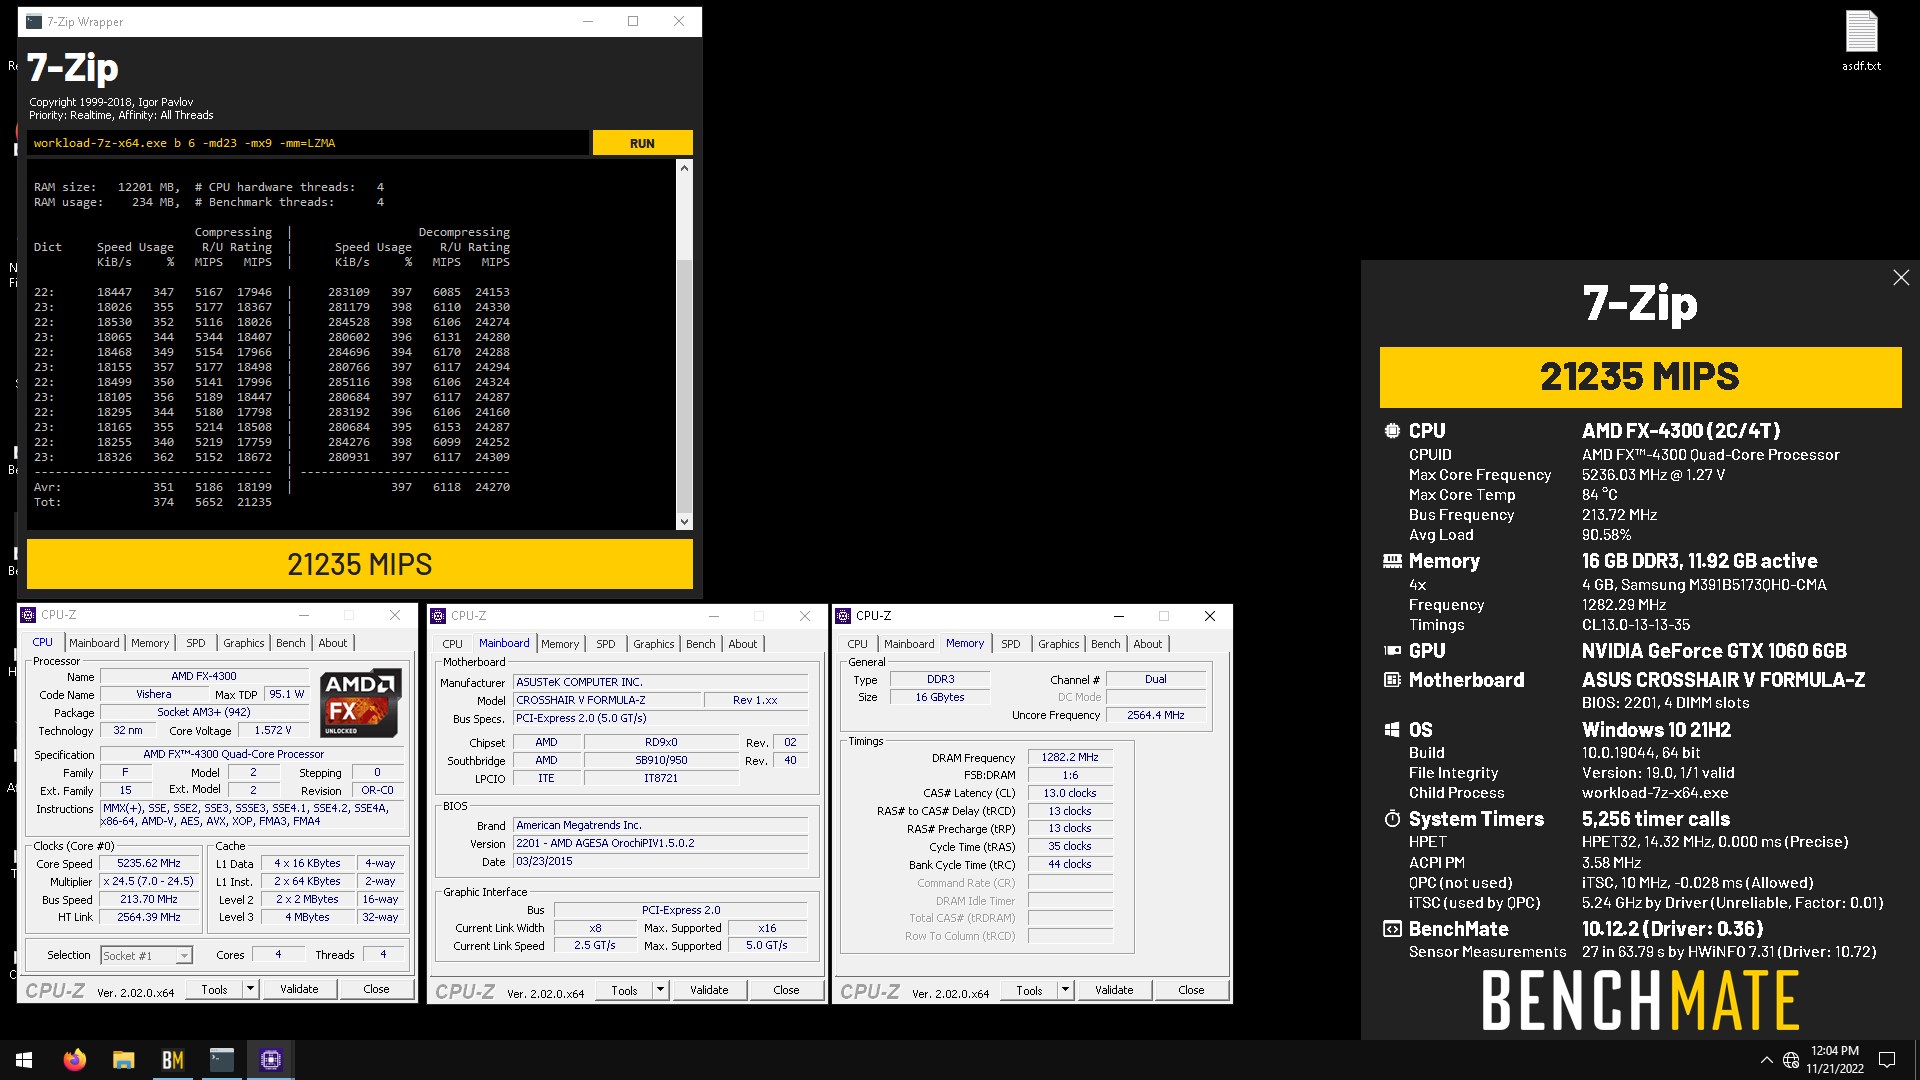1920x1080 pixels.
Task: Click the OS Windows icon in BenchMate panel
Action: pos(1392,730)
